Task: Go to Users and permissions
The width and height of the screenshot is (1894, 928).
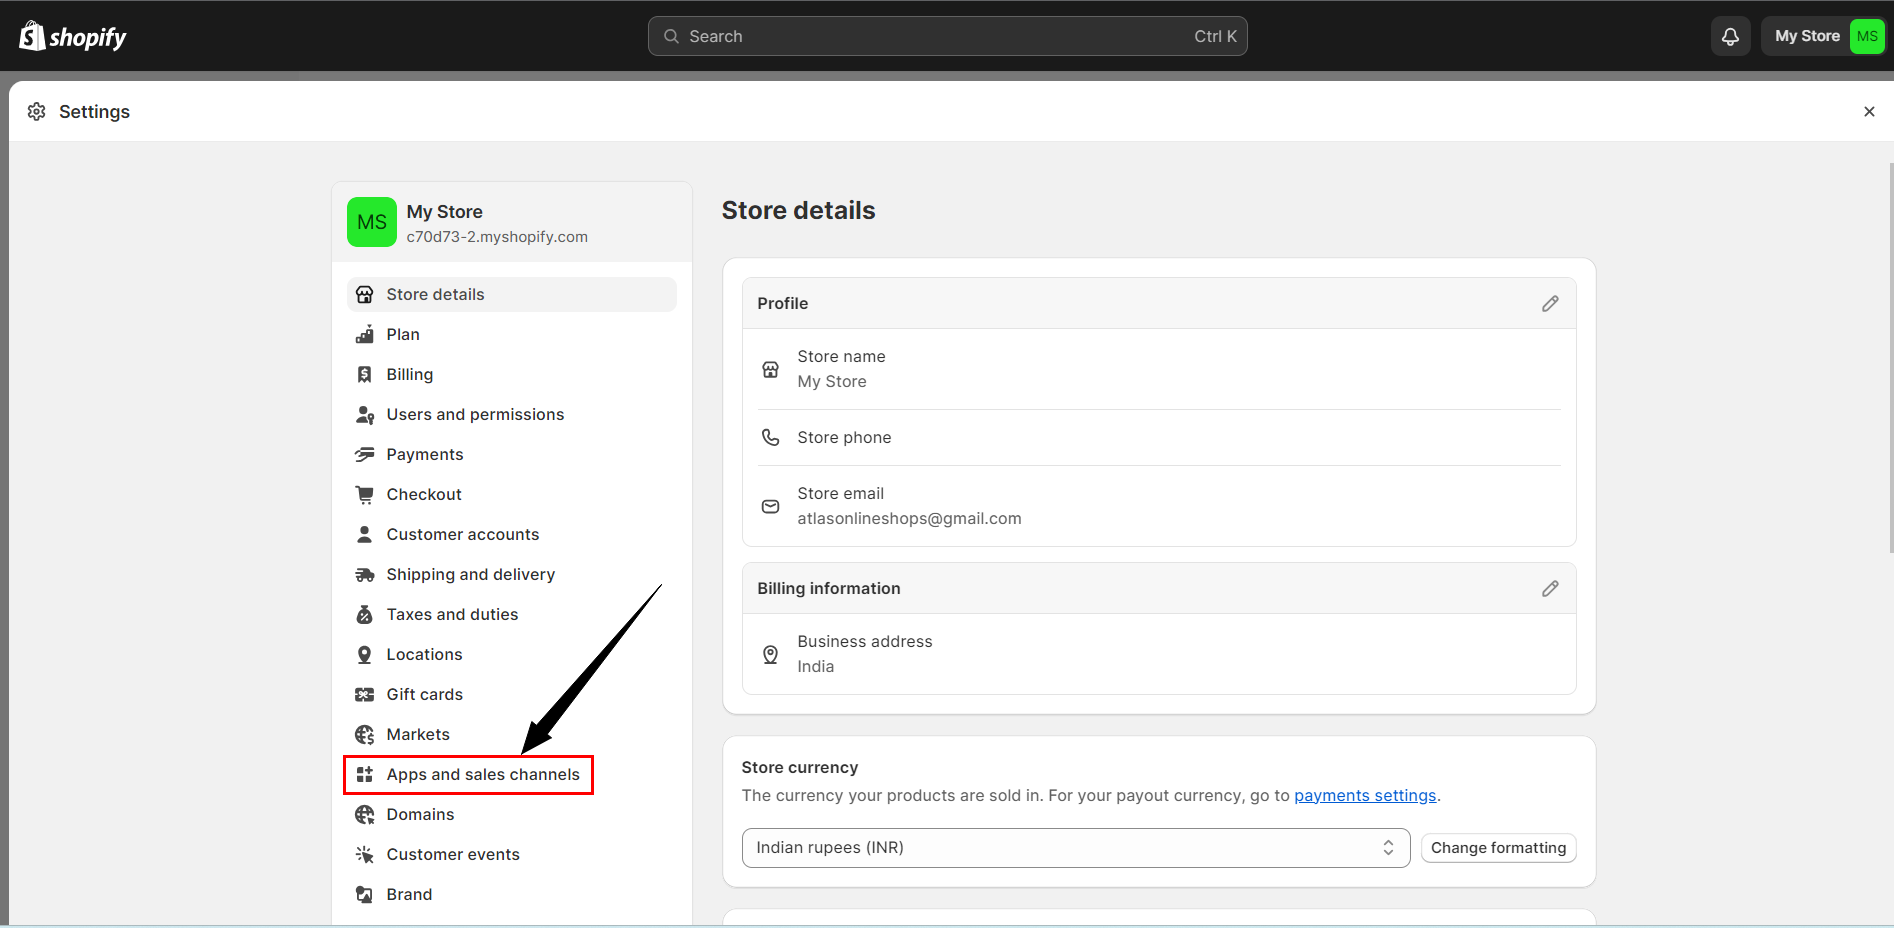Action: pyautogui.click(x=475, y=415)
